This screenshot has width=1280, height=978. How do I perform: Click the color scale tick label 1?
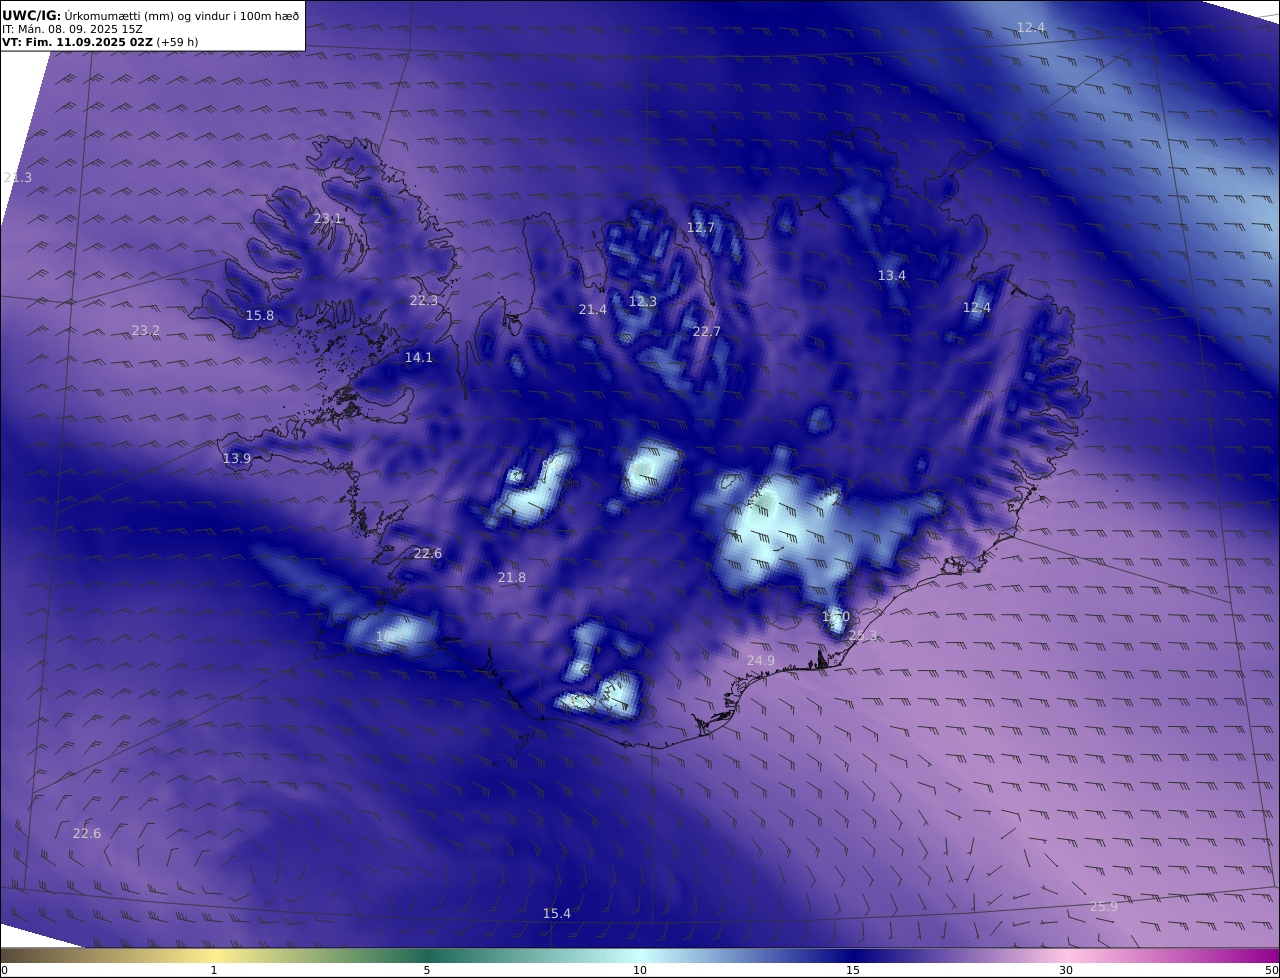214,970
